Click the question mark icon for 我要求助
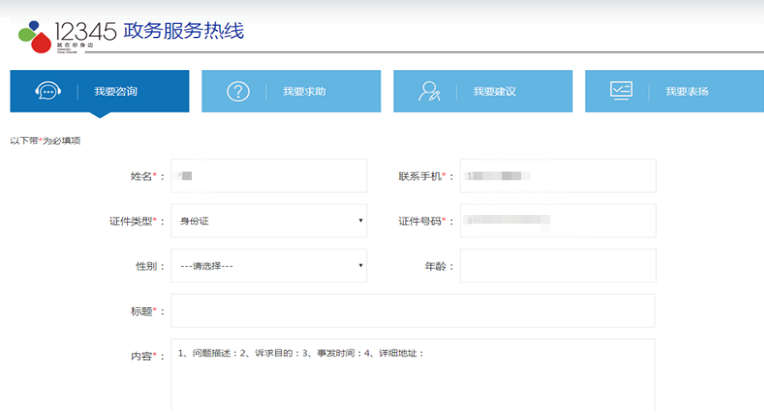This screenshot has width=764, height=418. pos(238,91)
